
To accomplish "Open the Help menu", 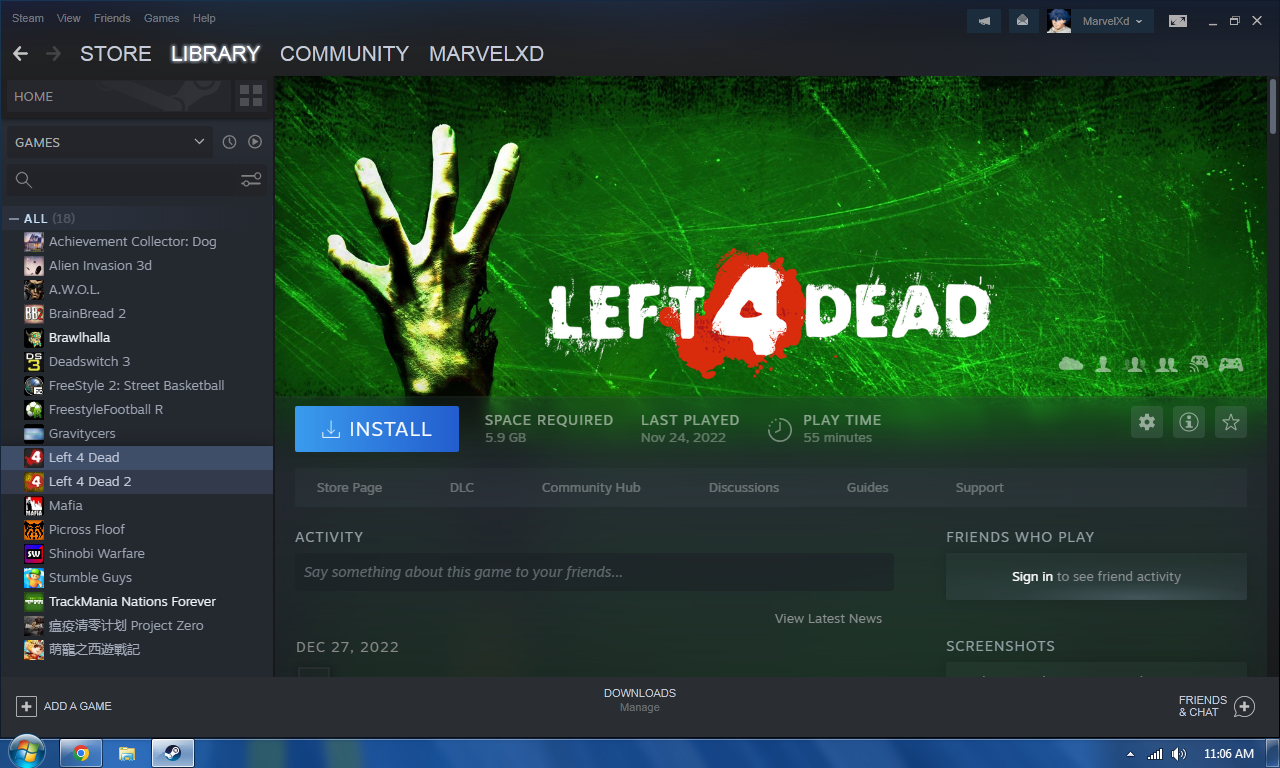I will 204,18.
